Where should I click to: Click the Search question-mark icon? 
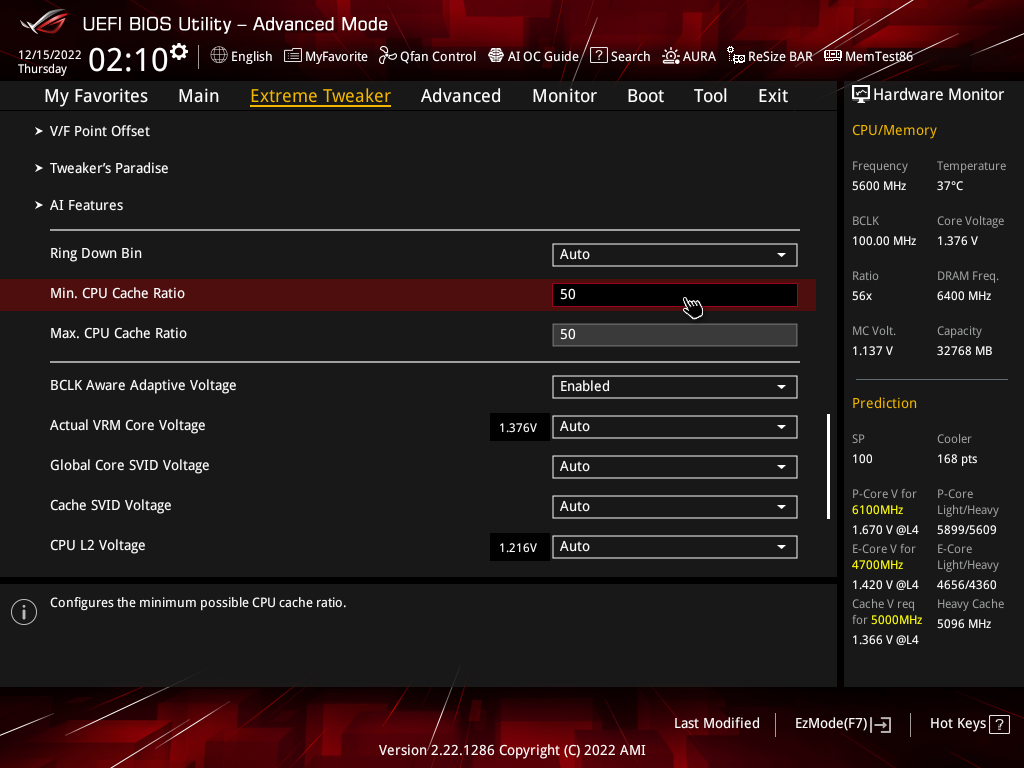598,56
